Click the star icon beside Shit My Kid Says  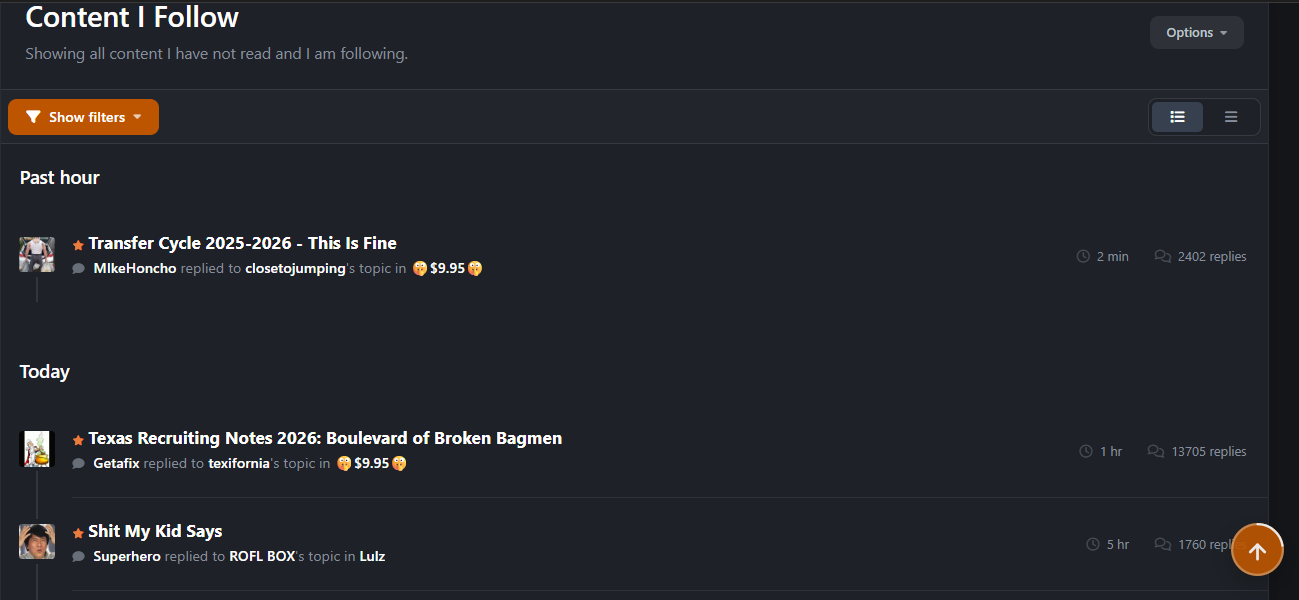(x=78, y=533)
